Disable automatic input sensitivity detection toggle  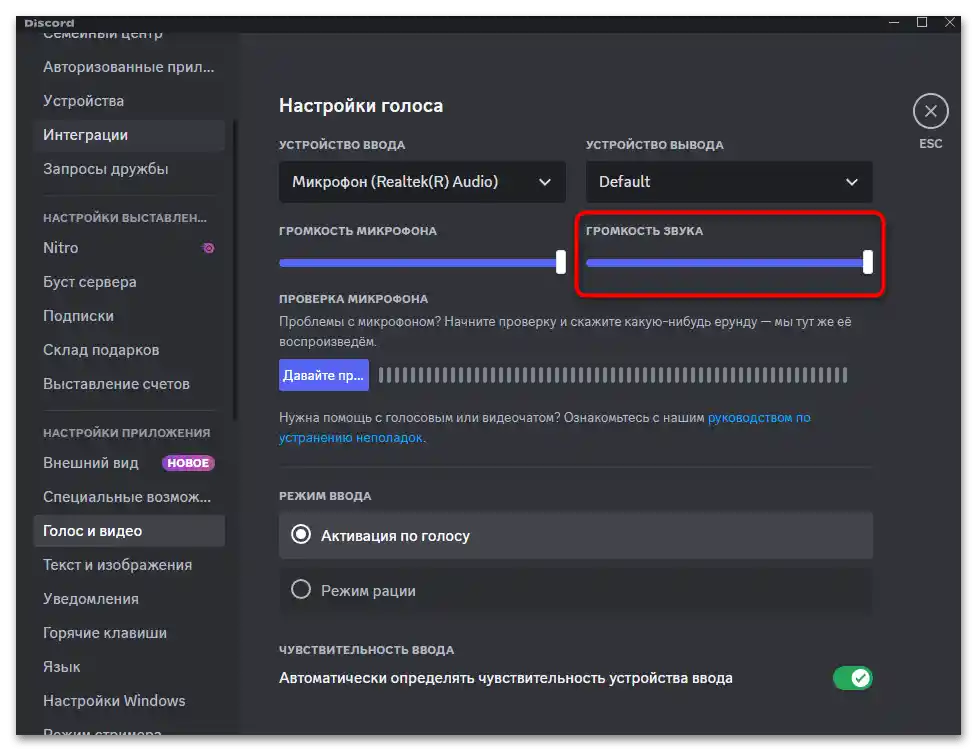(x=852, y=677)
